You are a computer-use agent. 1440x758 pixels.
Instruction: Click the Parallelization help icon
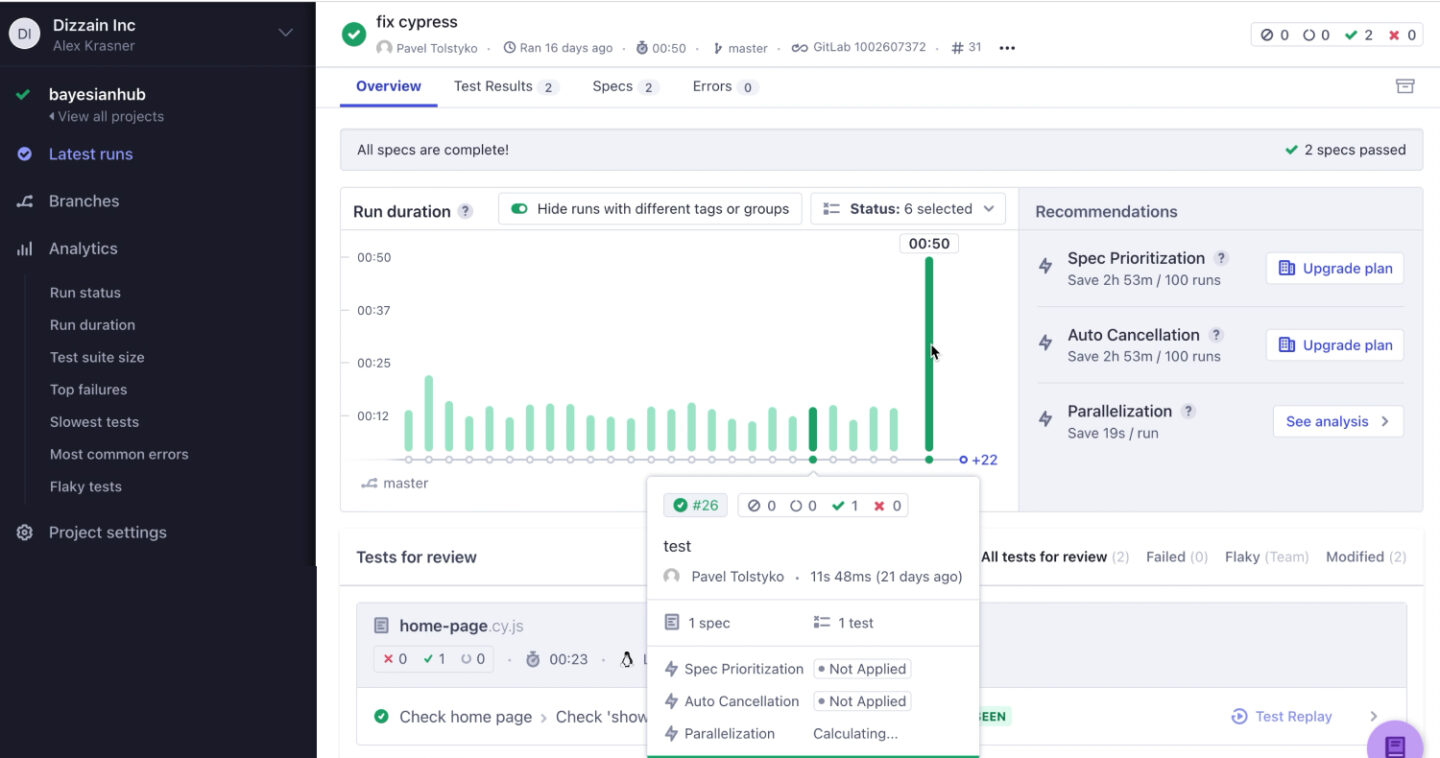pyautogui.click(x=1188, y=411)
